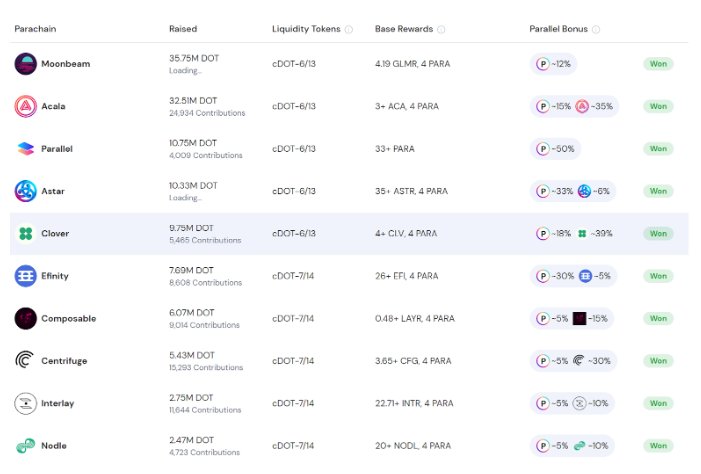Sort by the Raised column header
The height and width of the screenshot is (474, 701).
pos(183,29)
